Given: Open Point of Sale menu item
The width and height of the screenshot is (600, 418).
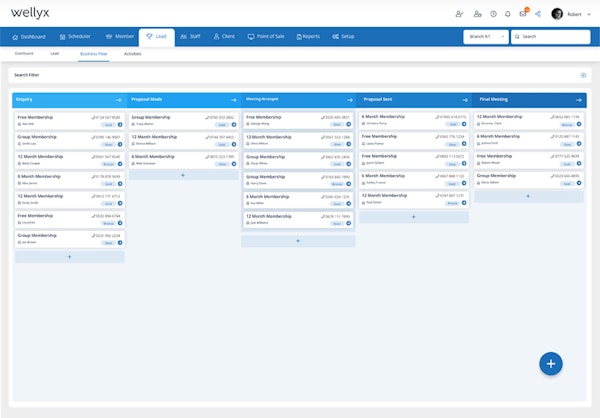Looking at the screenshot, I should 266,36.
